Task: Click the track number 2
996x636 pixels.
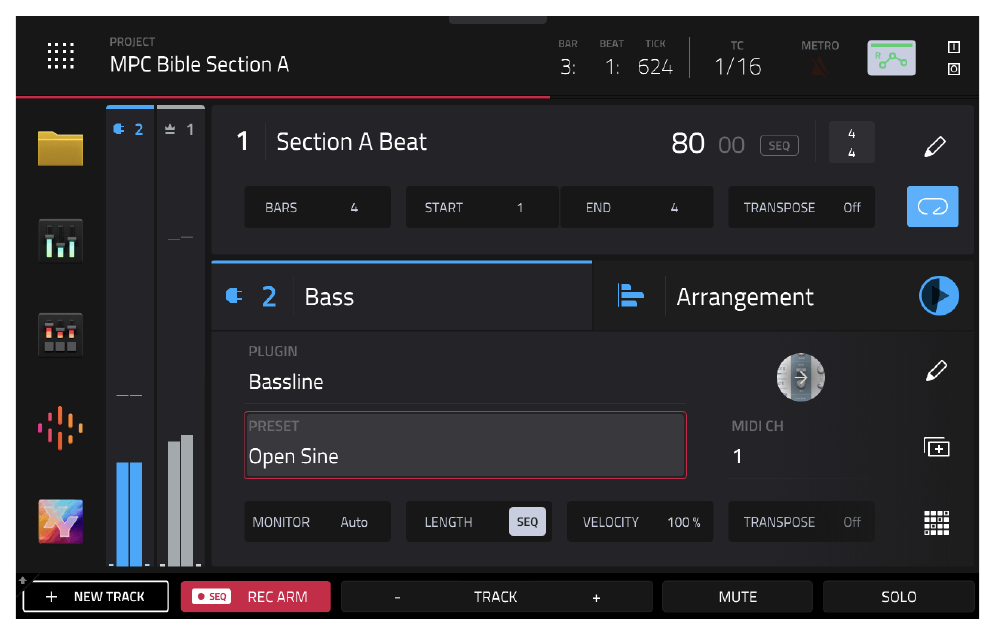Action: [x=269, y=297]
